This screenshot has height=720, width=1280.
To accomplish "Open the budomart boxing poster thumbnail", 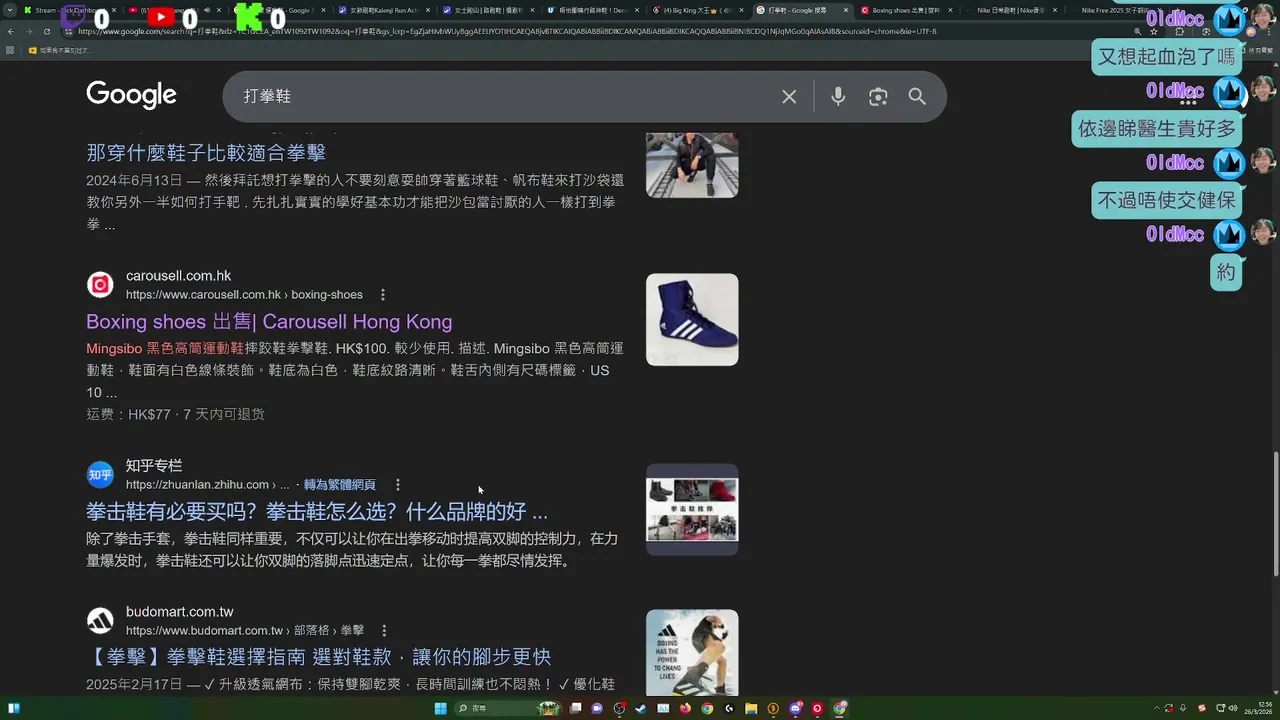I will point(692,652).
